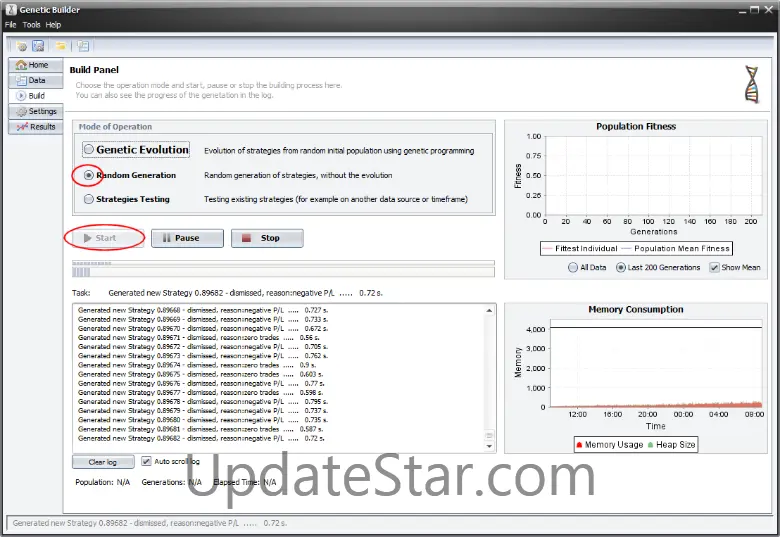Click the DNA helix logo icon
Viewport: 780px width, 537px height.
(752, 85)
